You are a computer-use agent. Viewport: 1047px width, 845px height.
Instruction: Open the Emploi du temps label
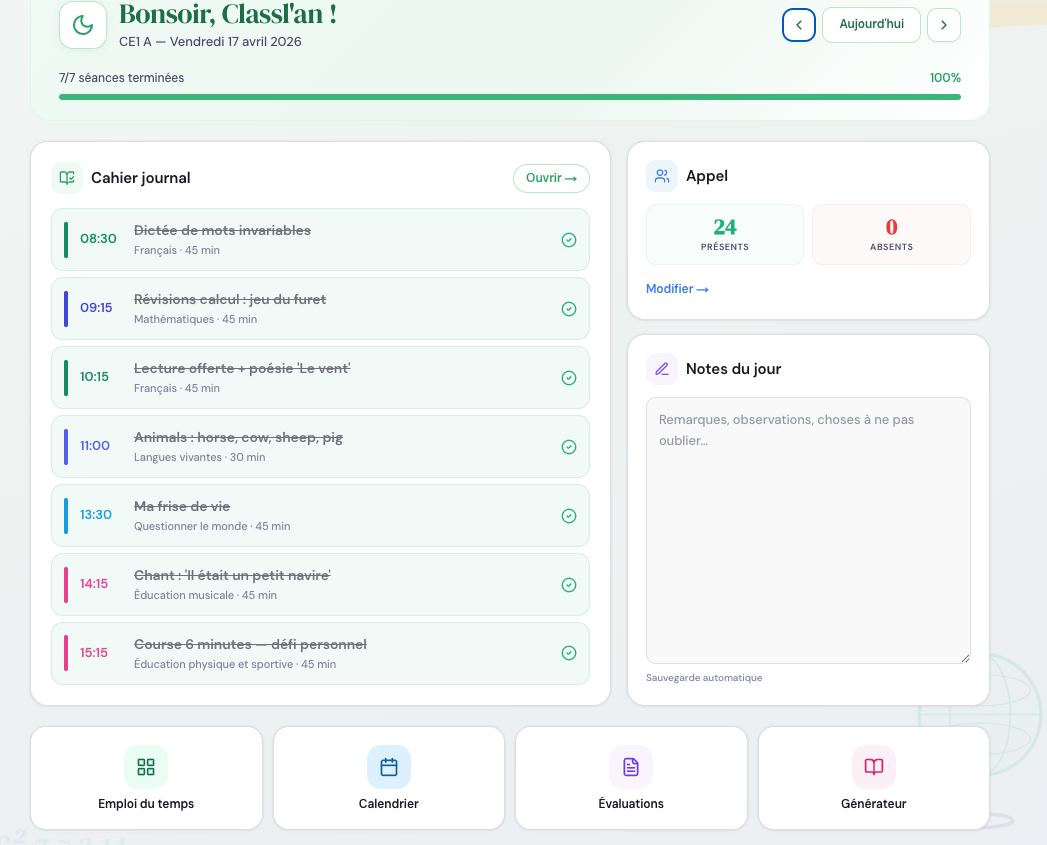tap(146, 804)
